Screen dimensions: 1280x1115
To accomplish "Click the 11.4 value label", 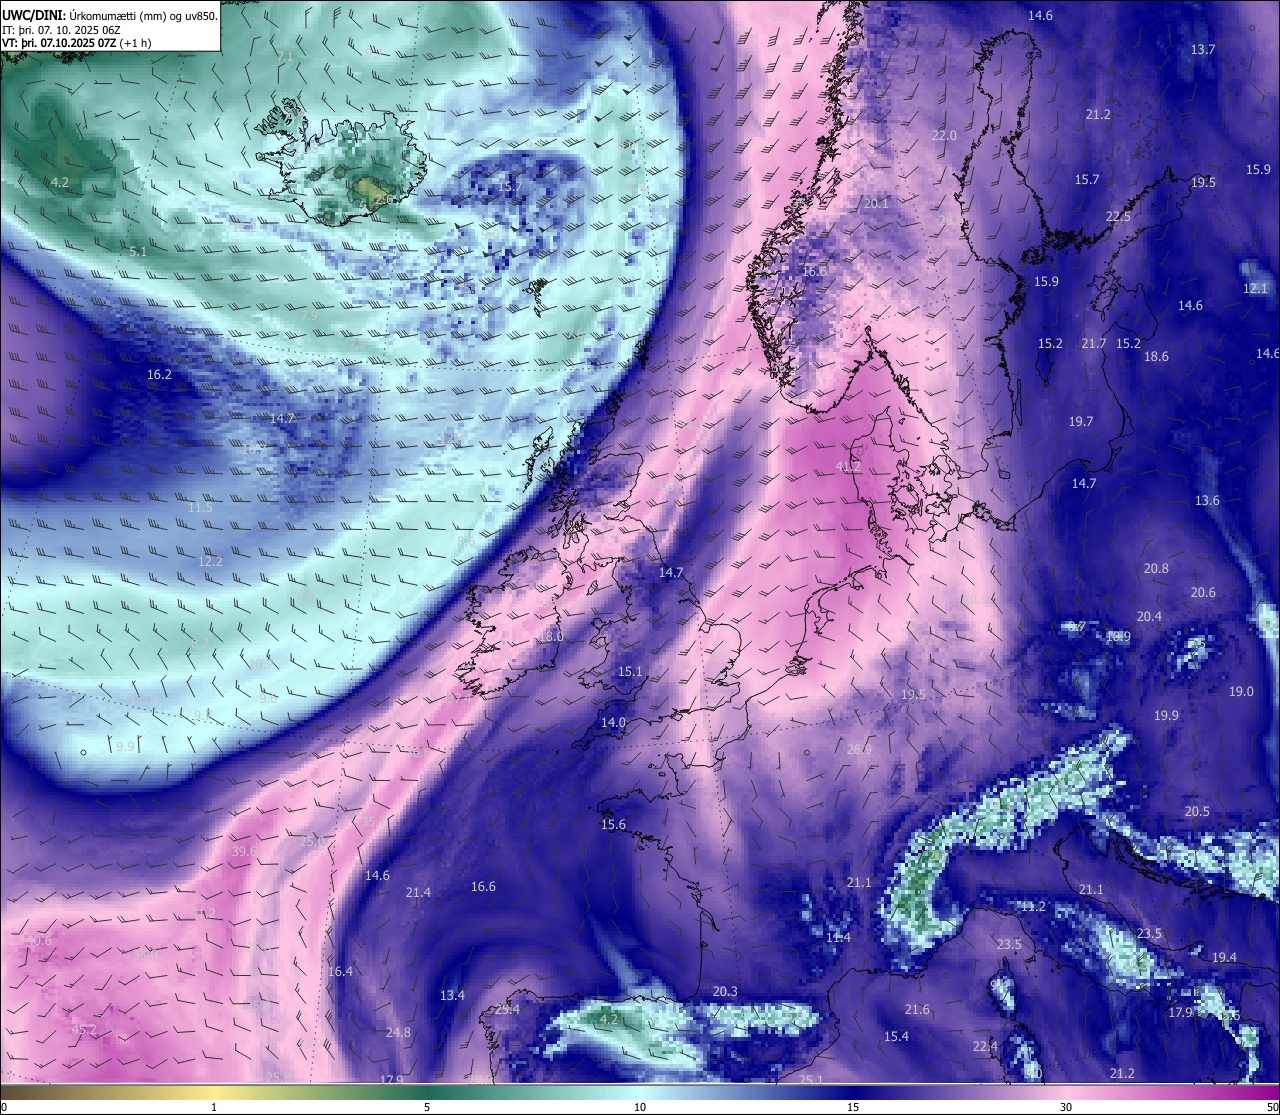I will point(838,937).
